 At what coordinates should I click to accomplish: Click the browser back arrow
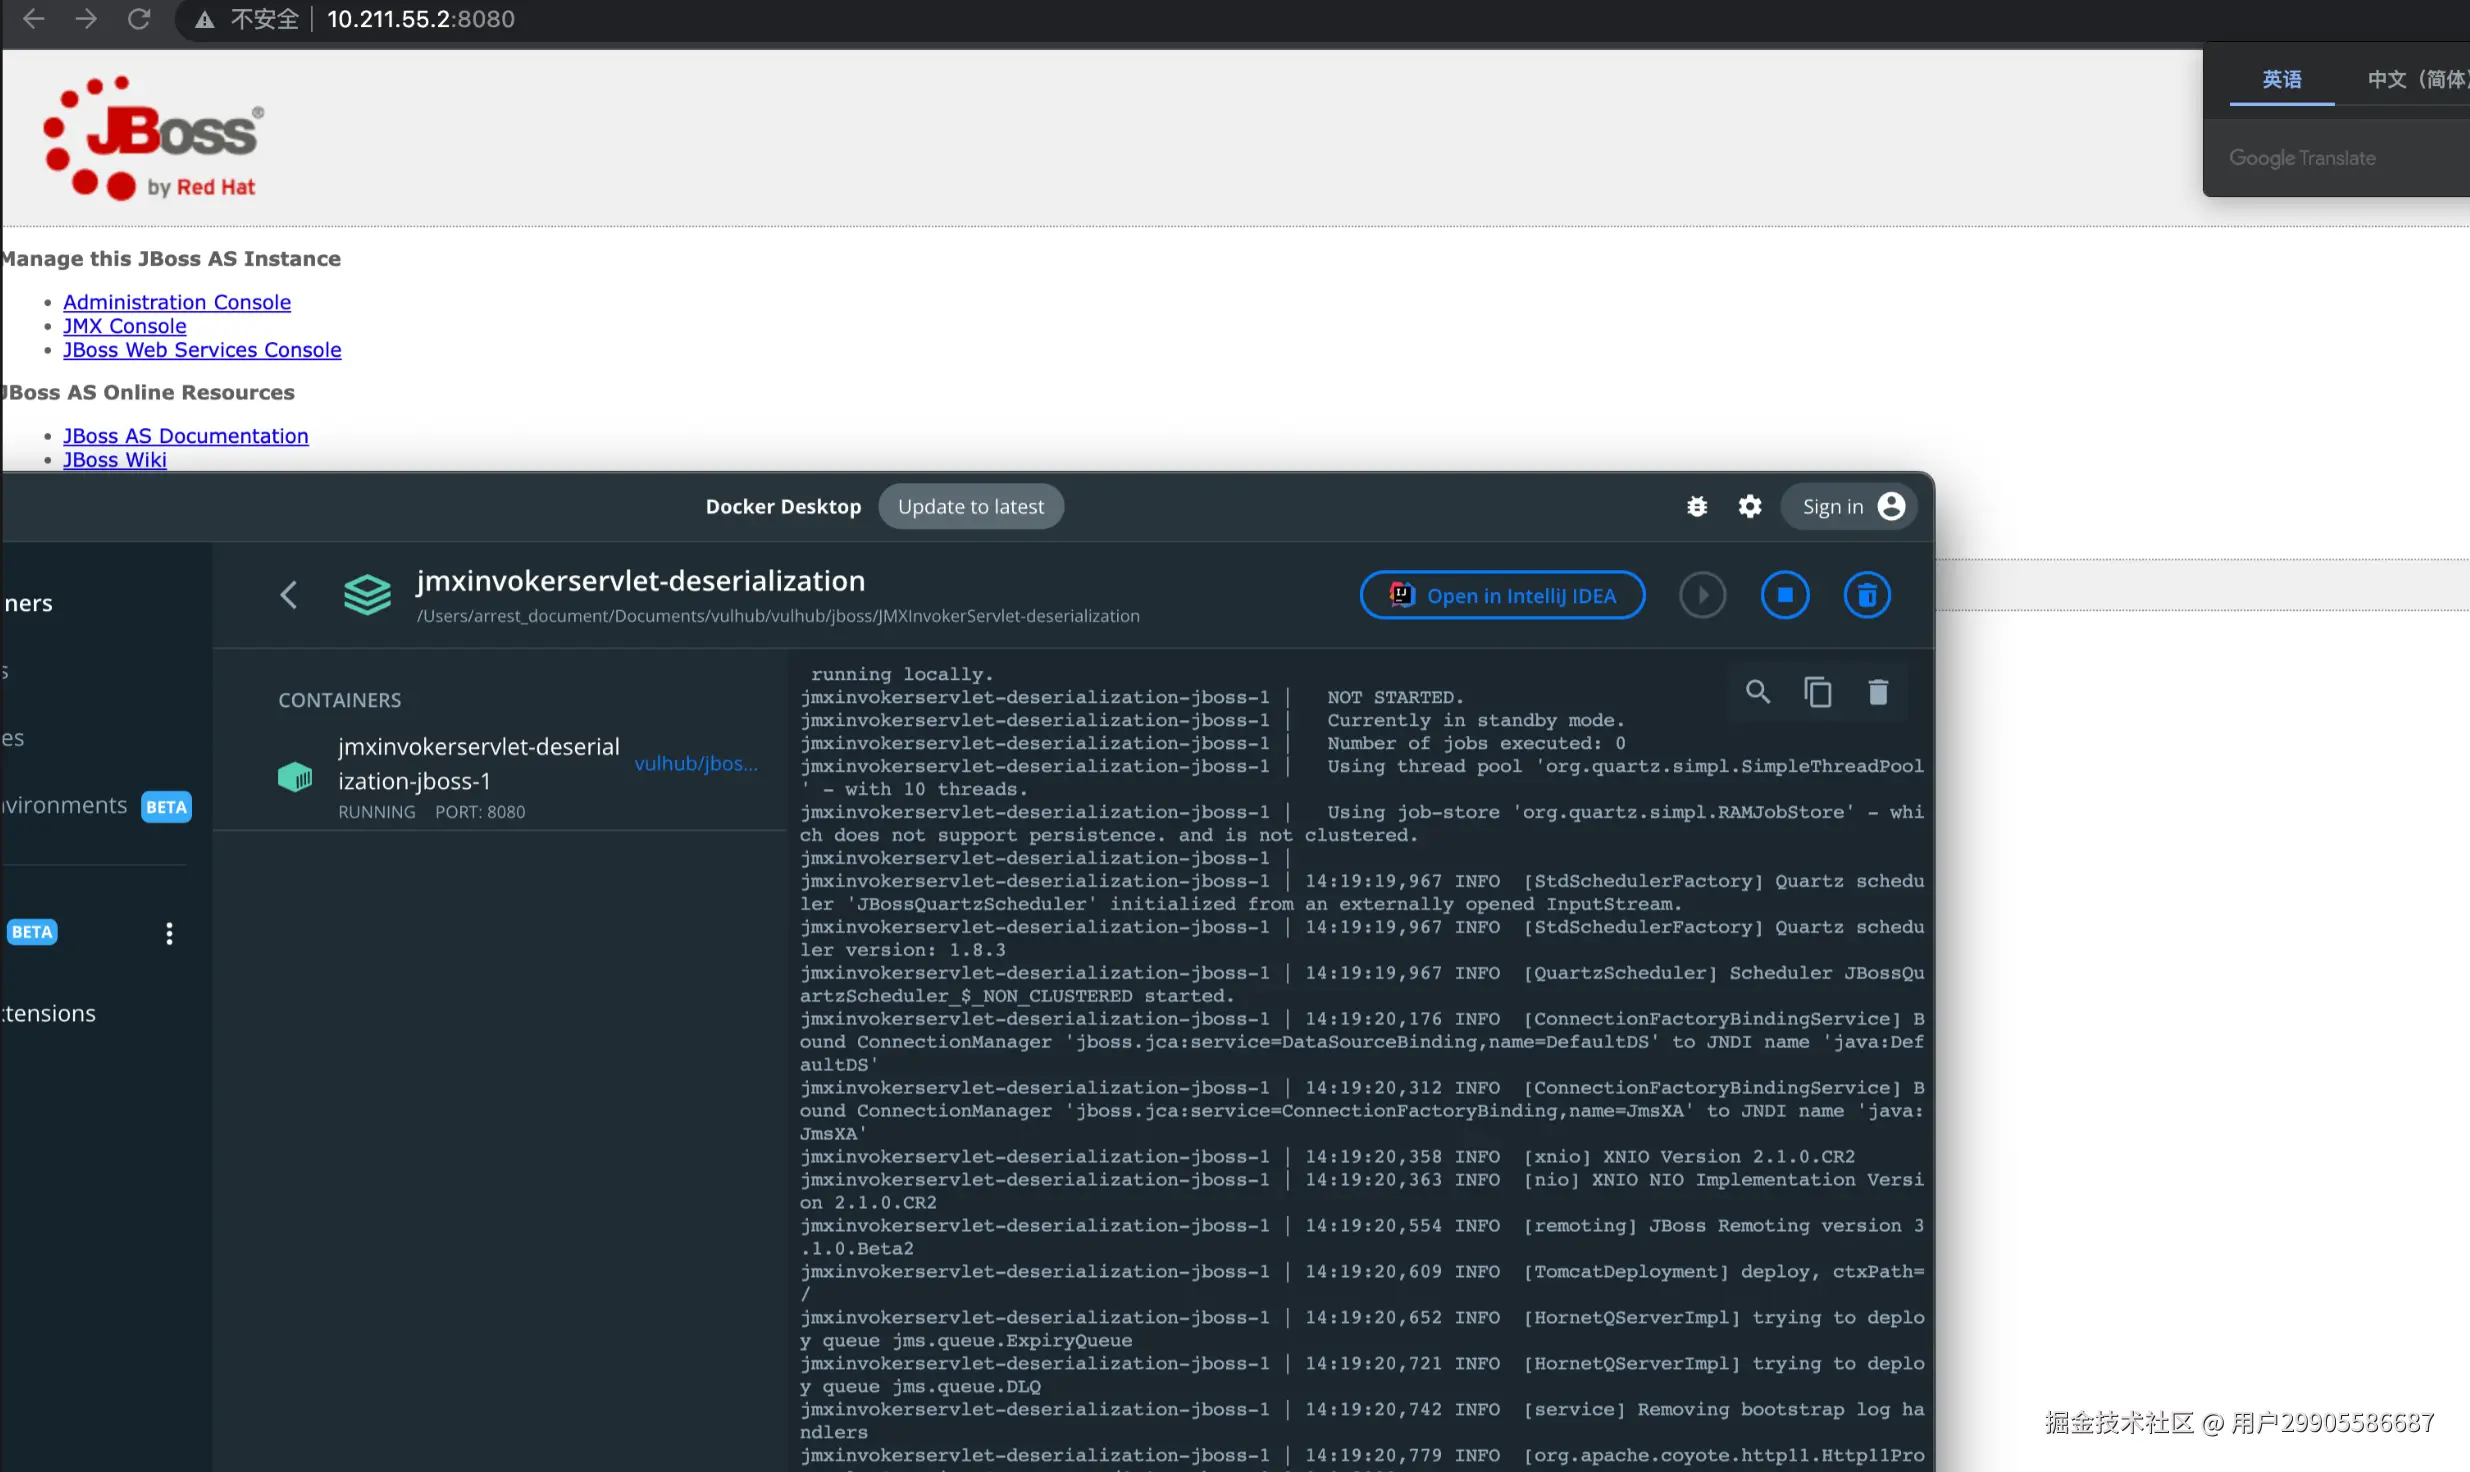click(x=33, y=18)
